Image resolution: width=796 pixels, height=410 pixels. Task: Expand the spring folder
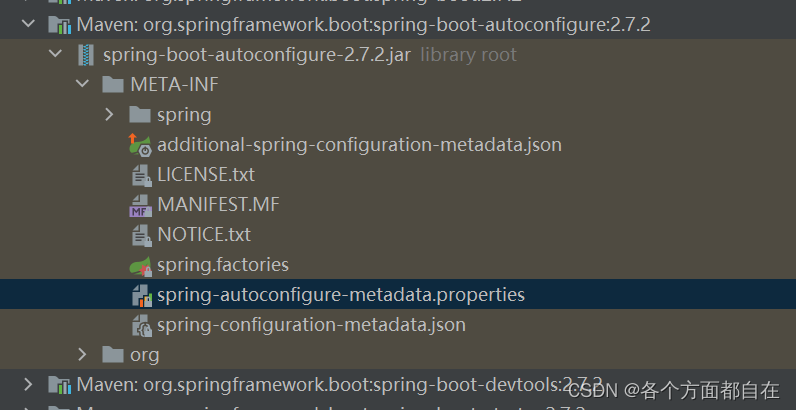tap(109, 114)
